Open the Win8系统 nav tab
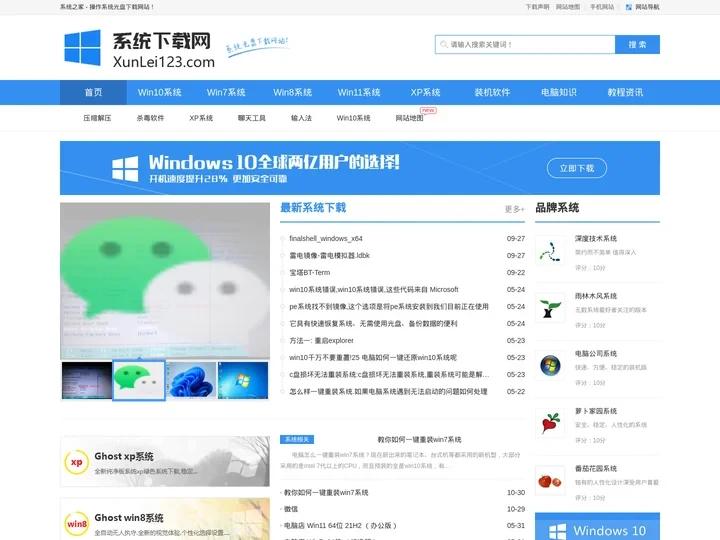Screen dimensions: 720x540 pos(292,92)
